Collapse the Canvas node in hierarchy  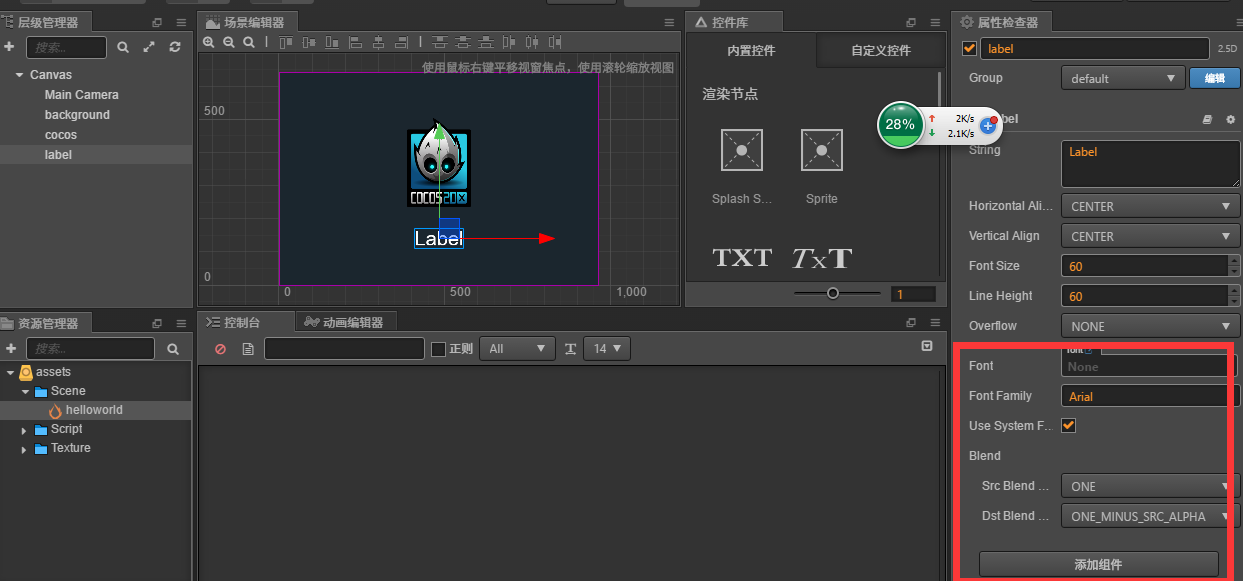[x=19, y=75]
